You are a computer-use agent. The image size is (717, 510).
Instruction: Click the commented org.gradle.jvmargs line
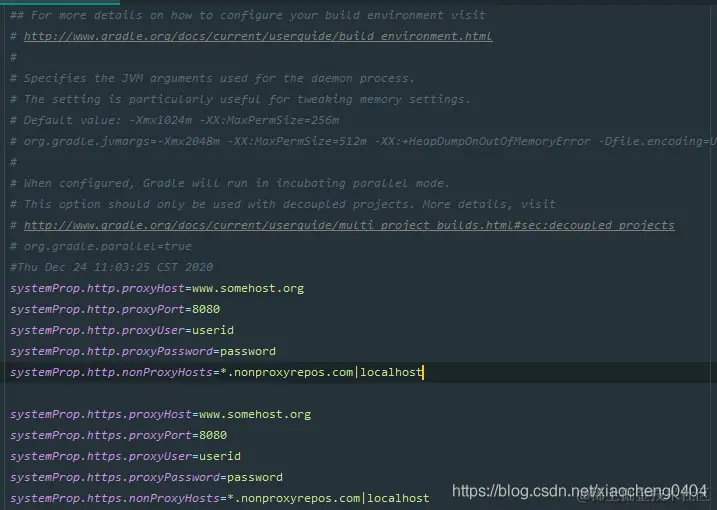pyautogui.click(x=363, y=141)
